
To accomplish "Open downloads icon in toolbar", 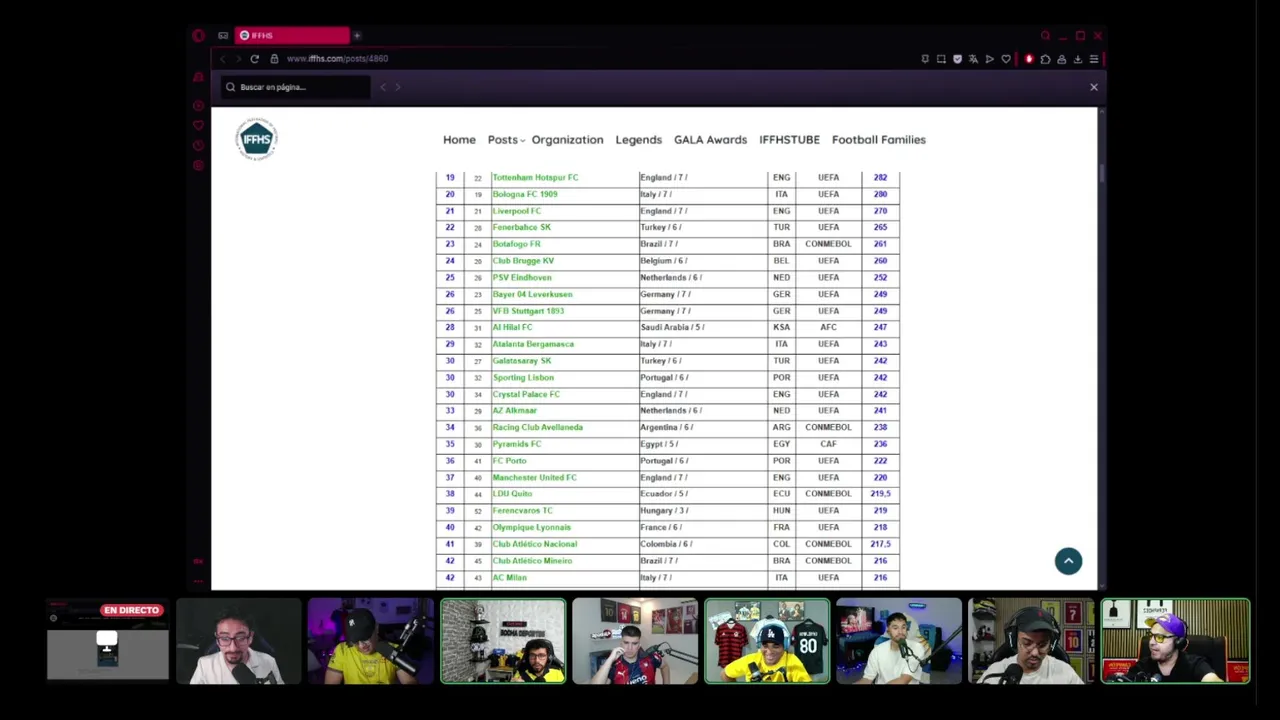I will point(1078,59).
